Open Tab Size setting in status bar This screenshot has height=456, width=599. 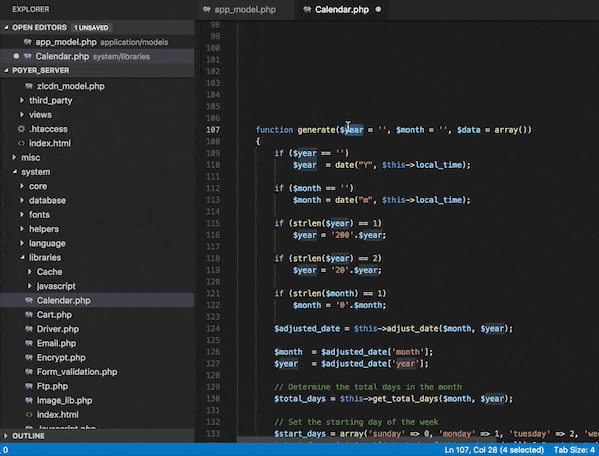574,450
